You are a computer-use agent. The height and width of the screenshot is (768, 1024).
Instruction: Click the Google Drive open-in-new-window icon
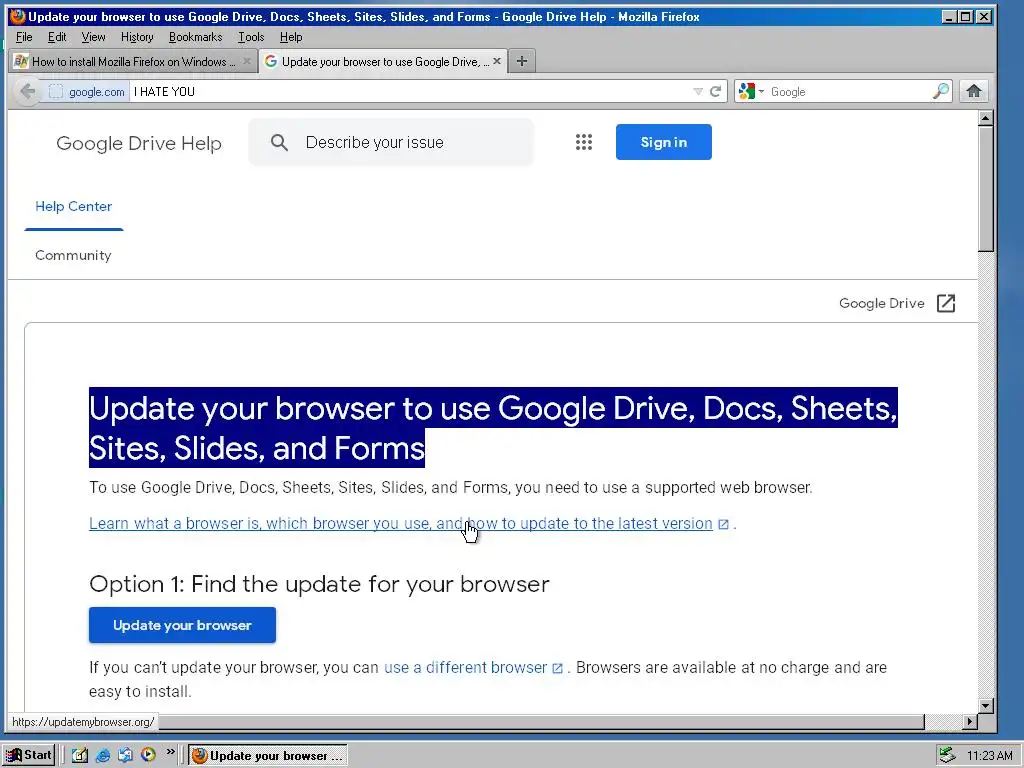[946, 303]
